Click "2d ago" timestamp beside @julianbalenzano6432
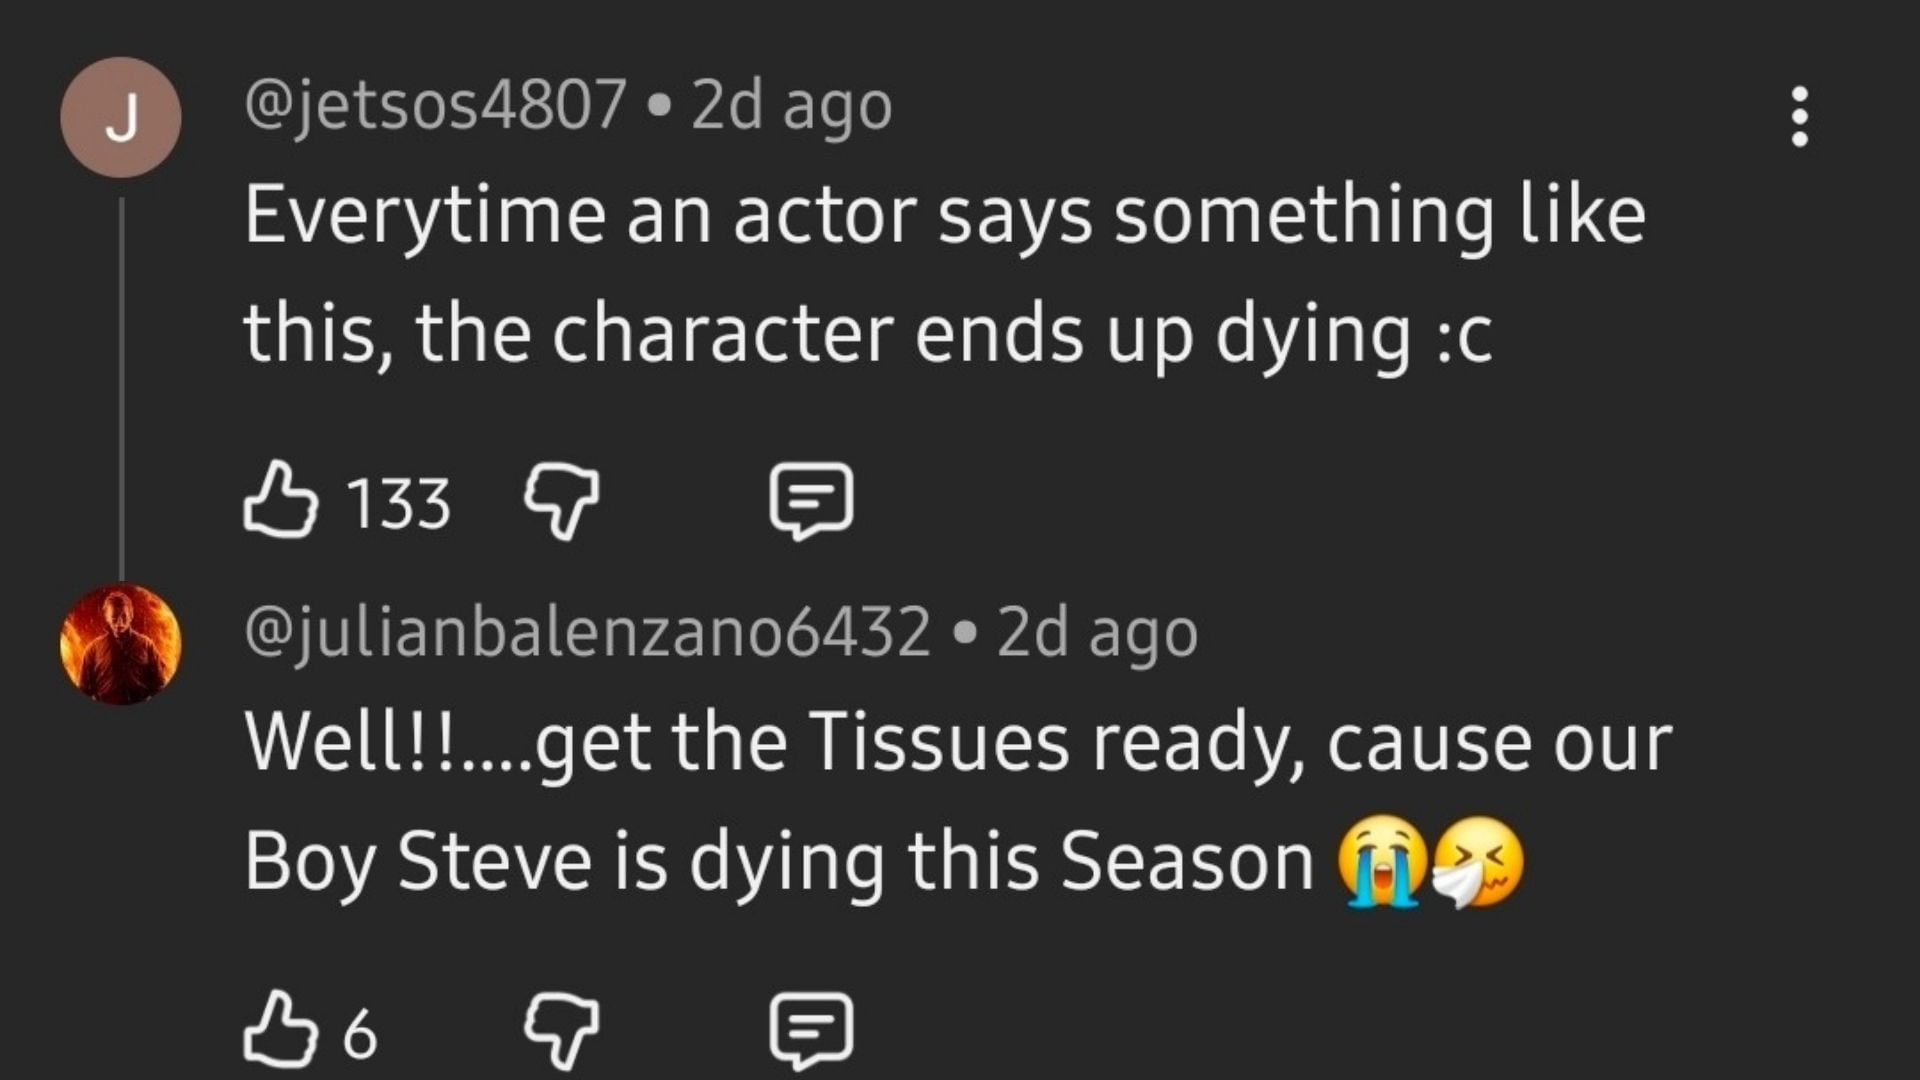 pos(1097,632)
